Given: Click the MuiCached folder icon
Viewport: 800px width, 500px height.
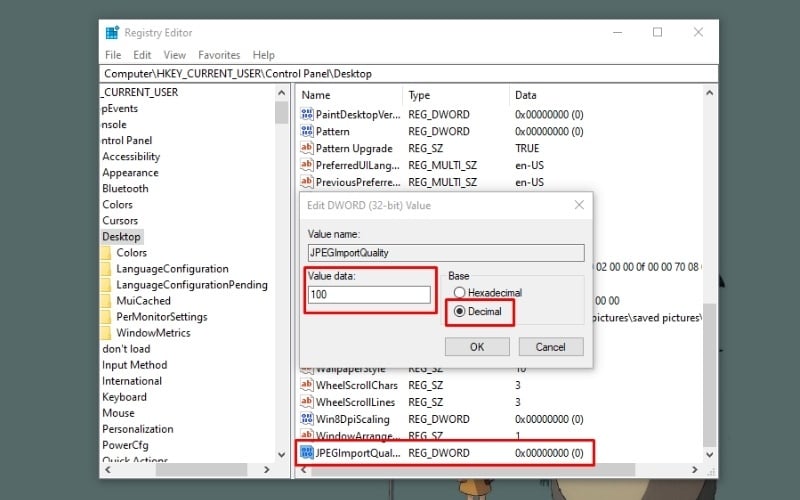Looking at the screenshot, I should click(106, 301).
